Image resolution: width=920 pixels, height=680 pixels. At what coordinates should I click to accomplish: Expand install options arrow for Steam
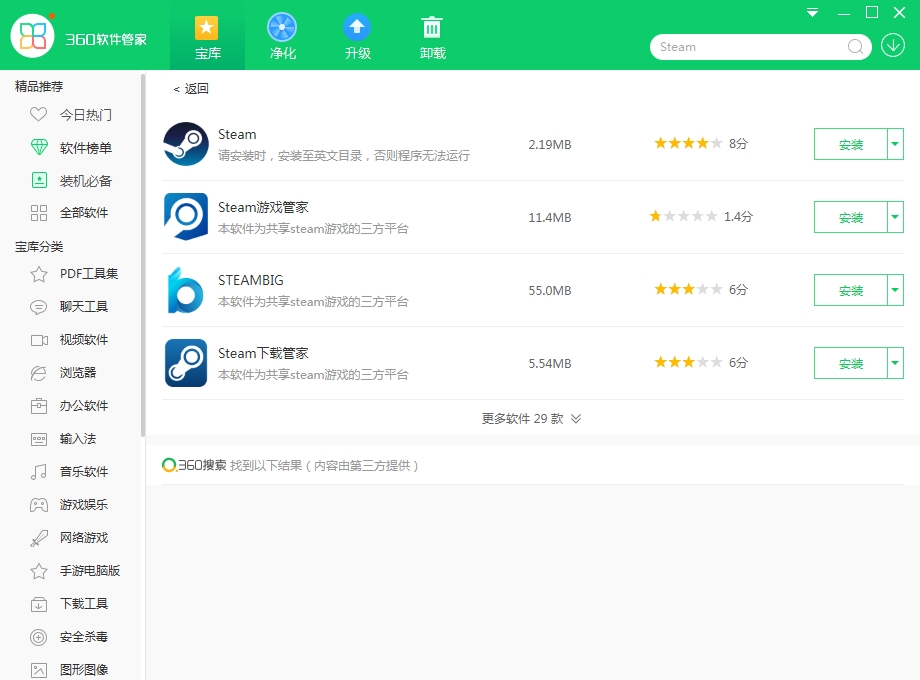[895, 144]
